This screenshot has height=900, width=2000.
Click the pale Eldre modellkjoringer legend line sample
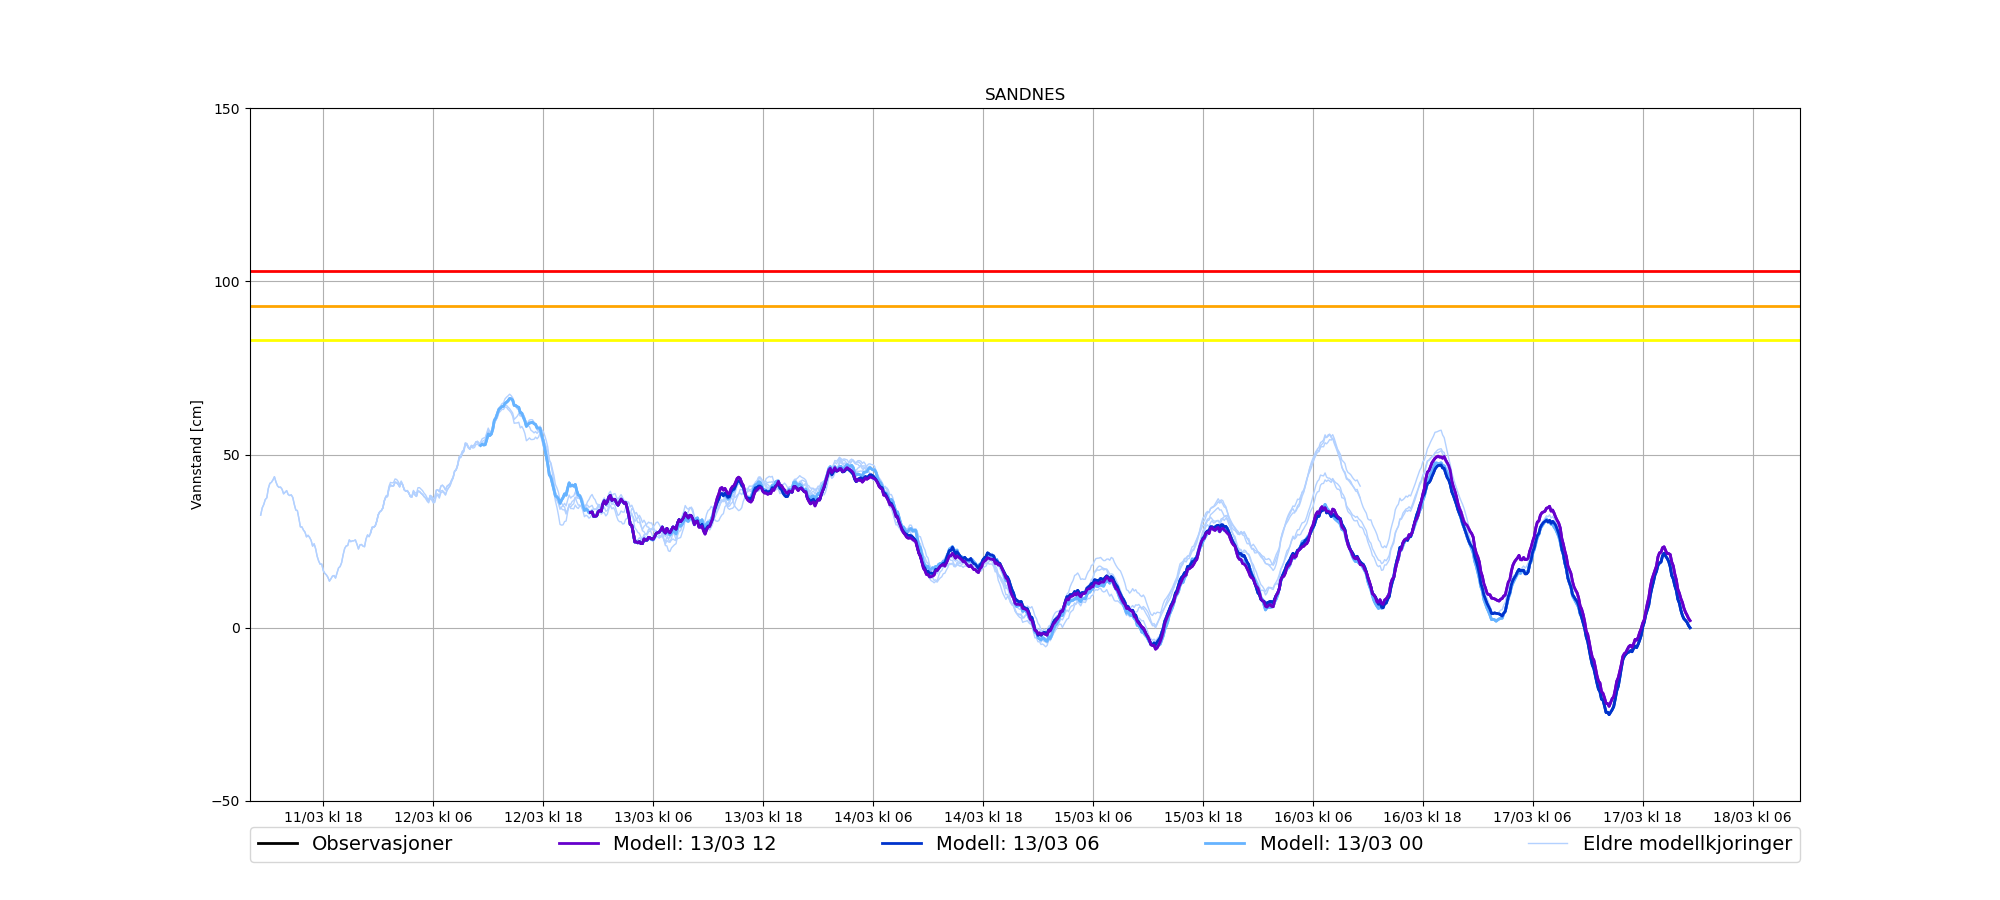[x=1548, y=844]
